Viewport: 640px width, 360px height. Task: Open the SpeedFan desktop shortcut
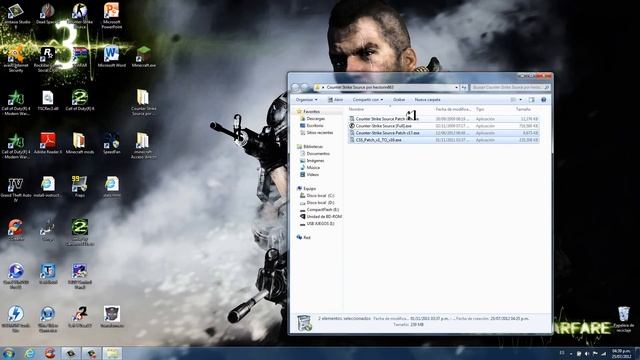point(111,144)
